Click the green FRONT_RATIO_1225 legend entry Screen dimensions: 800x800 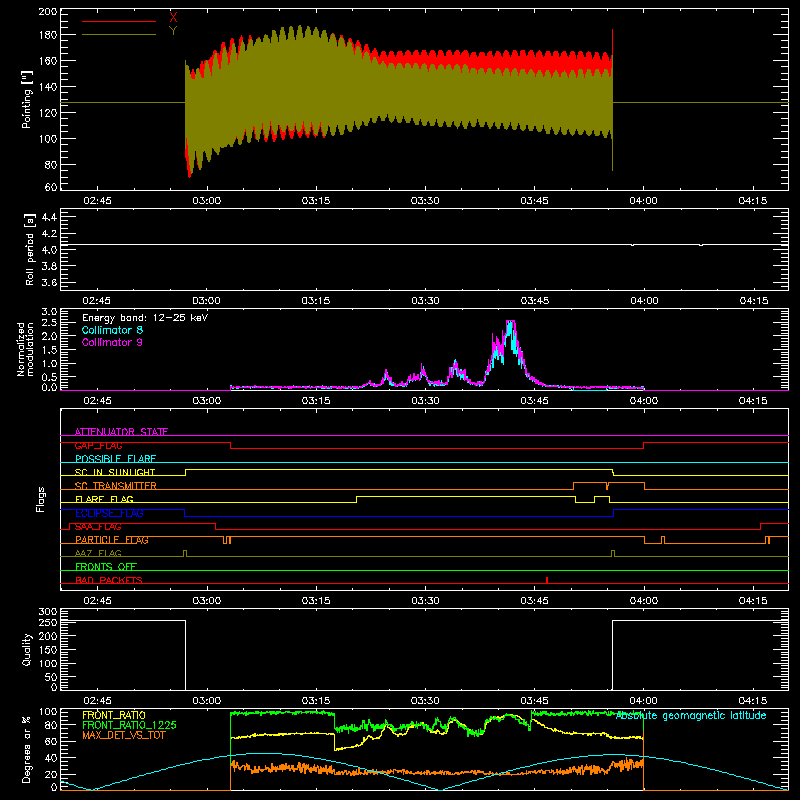(130, 725)
